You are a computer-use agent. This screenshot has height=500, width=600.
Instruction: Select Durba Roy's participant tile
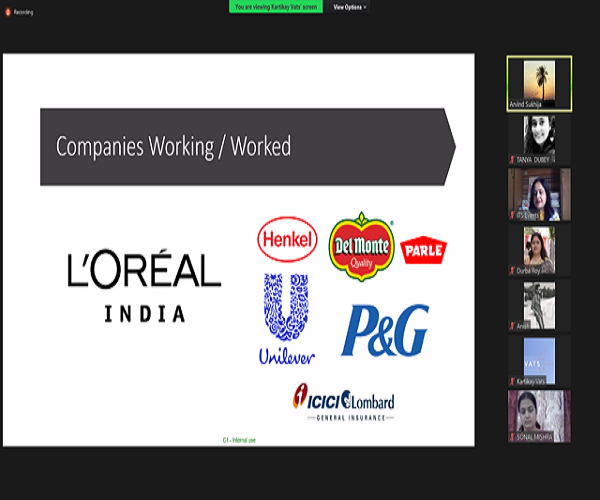click(540, 250)
